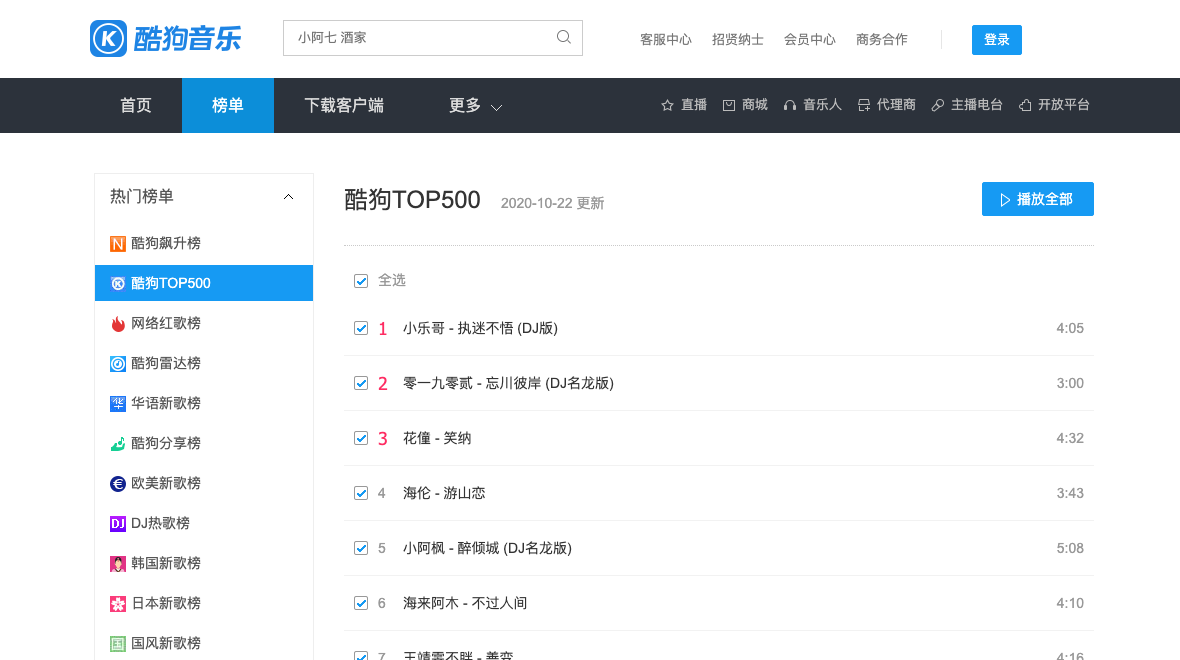Click the 音乐人 headphone icon
This screenshot has width=1180, height=660.
pyautogui.click(x=789, y=105)
